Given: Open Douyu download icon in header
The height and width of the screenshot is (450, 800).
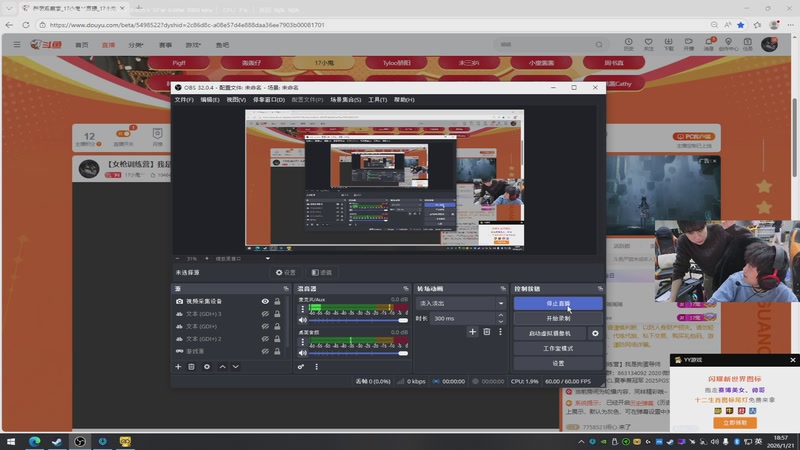Looking at the screenshot, I should 668,44.
